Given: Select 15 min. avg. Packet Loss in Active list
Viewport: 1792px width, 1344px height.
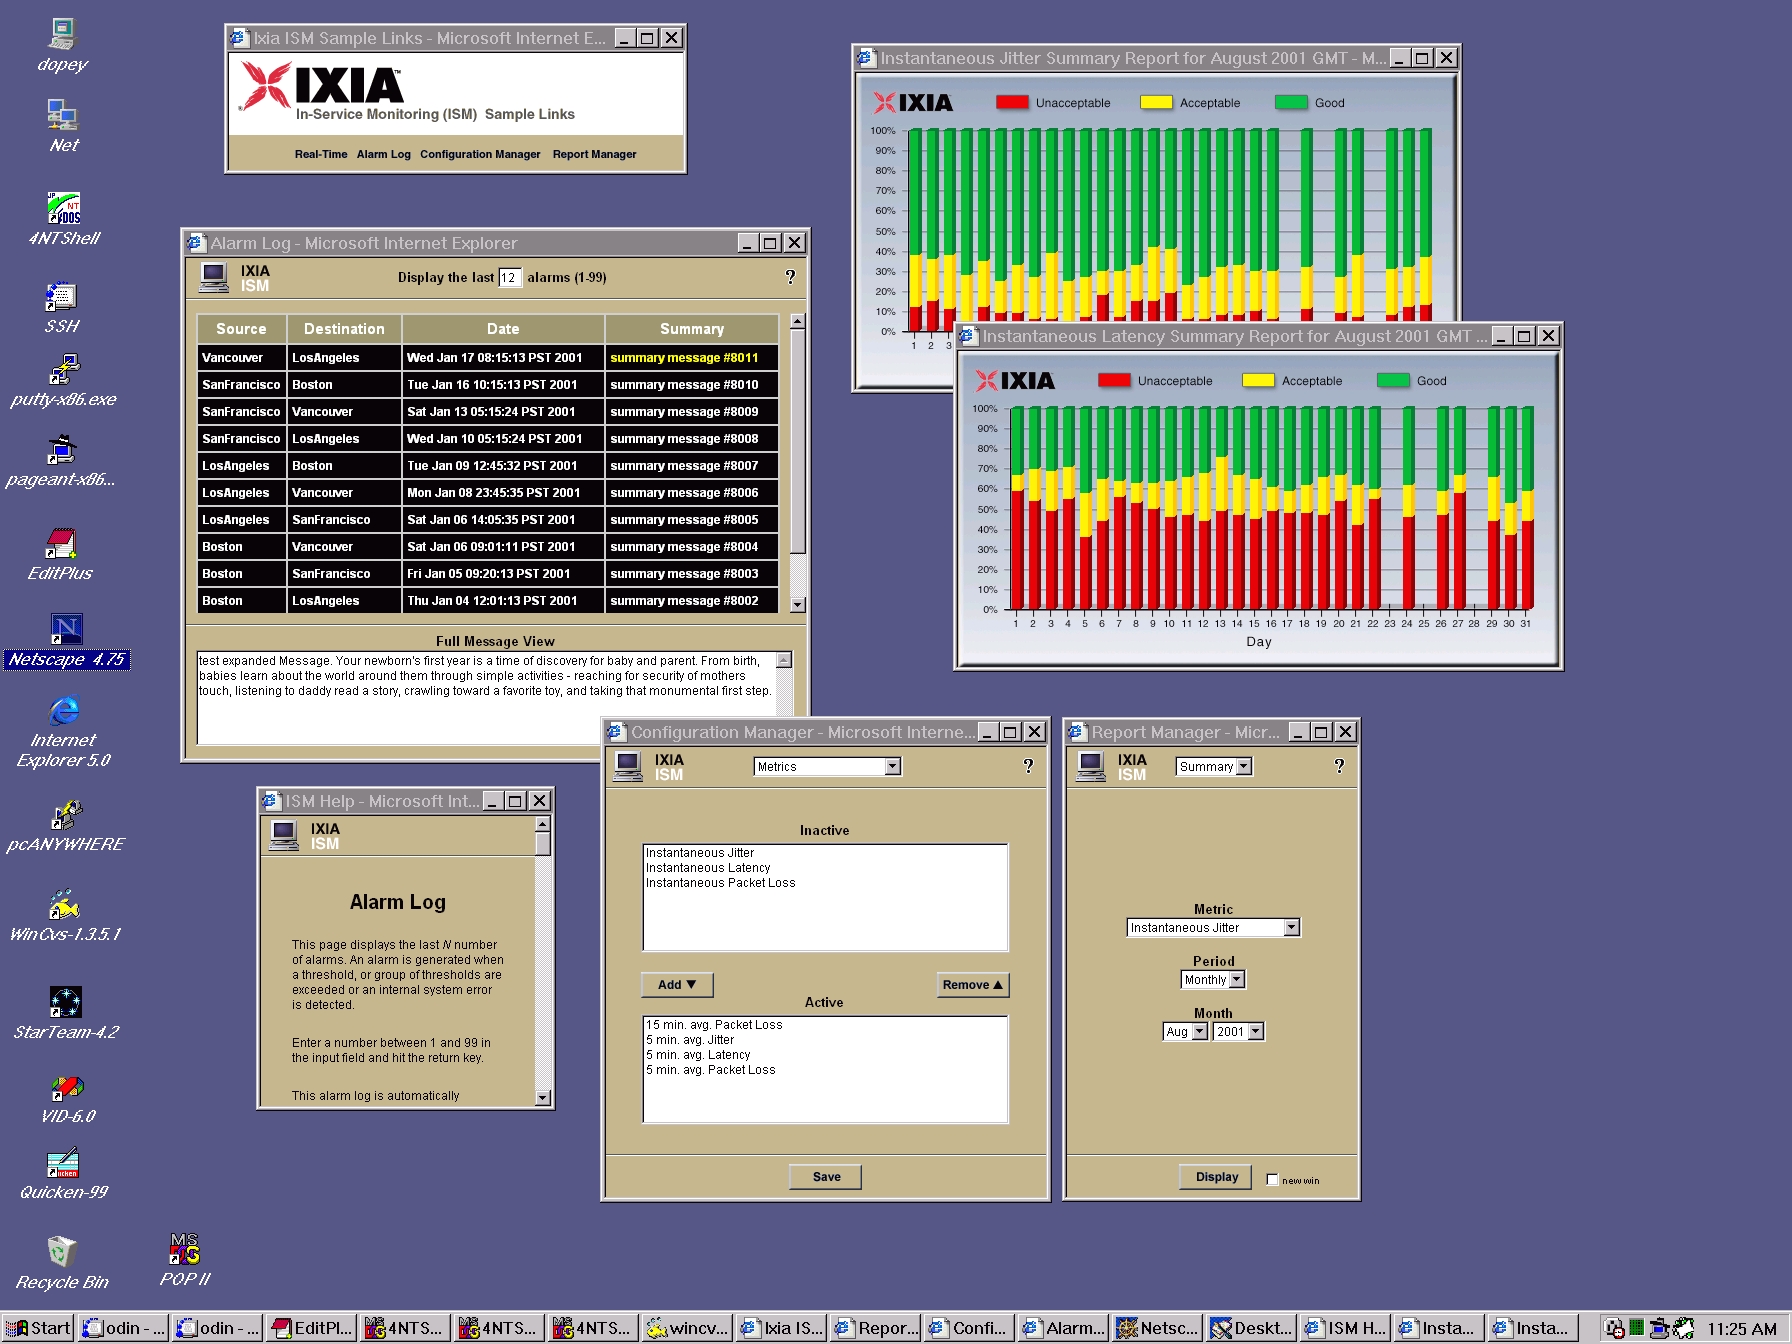Looking at the screenshot, I should click(x=714, y=1025).
